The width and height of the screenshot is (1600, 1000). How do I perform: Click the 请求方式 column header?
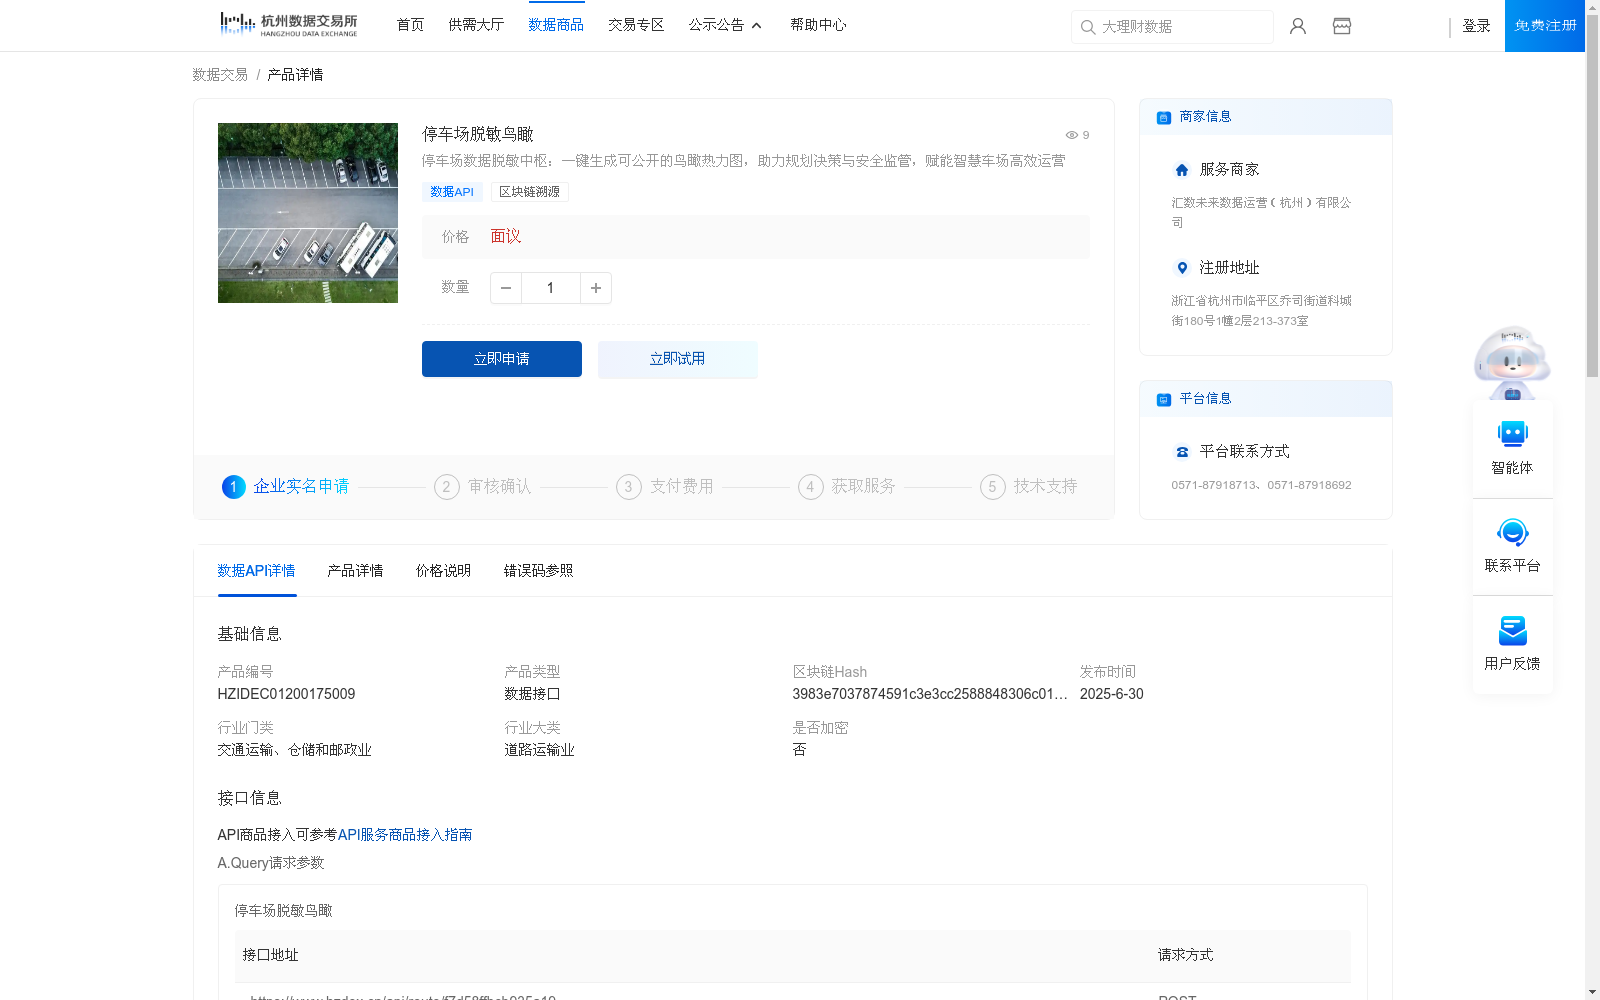[1185, 955]
